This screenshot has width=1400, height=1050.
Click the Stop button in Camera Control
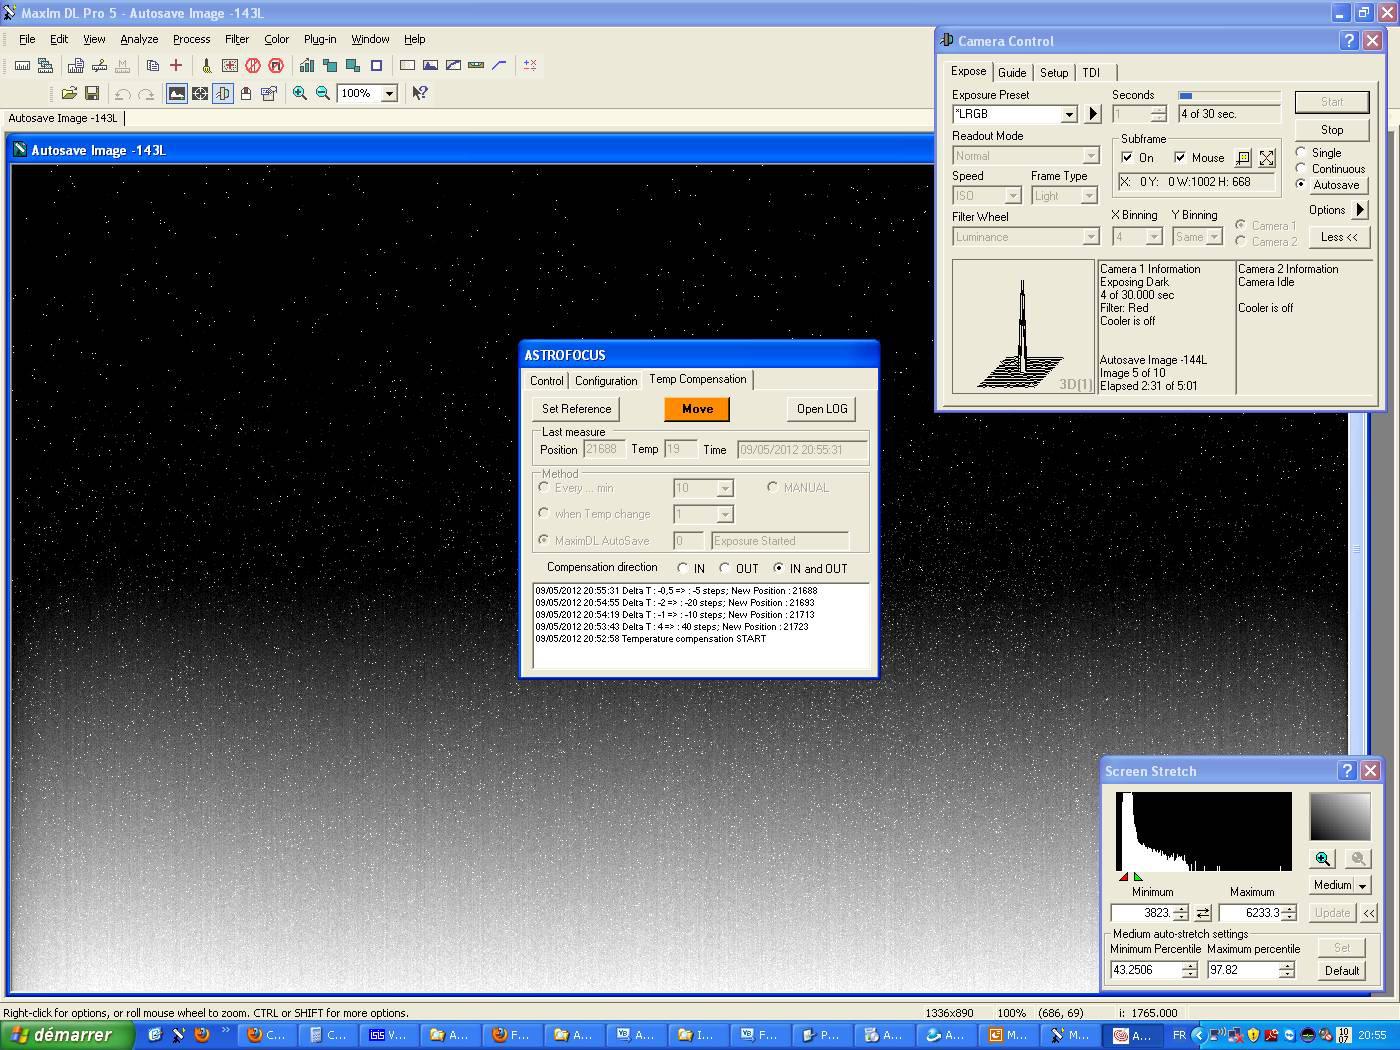tap(1332, 130)
